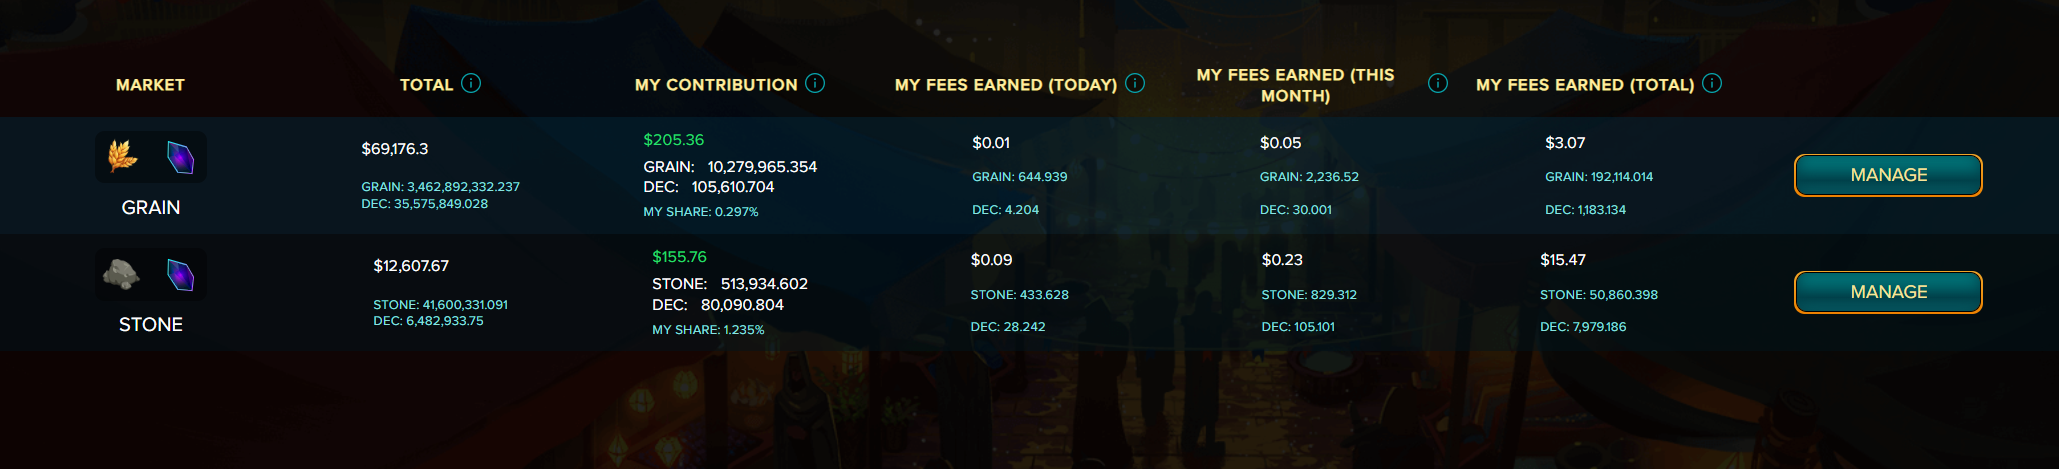Click the MARKET column header

[150, 85]
